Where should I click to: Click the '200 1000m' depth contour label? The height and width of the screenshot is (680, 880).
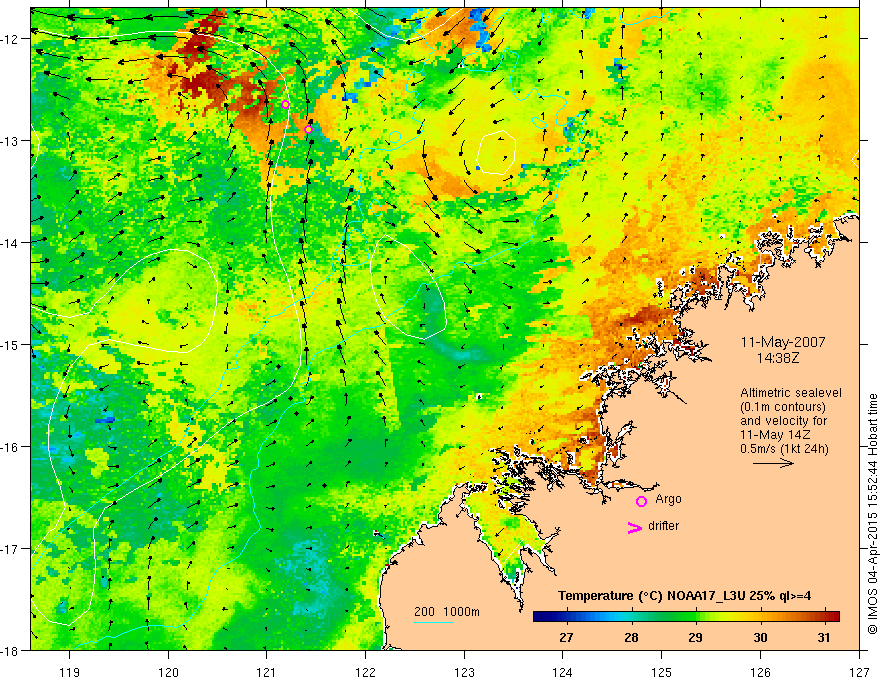tap(447, 612)
